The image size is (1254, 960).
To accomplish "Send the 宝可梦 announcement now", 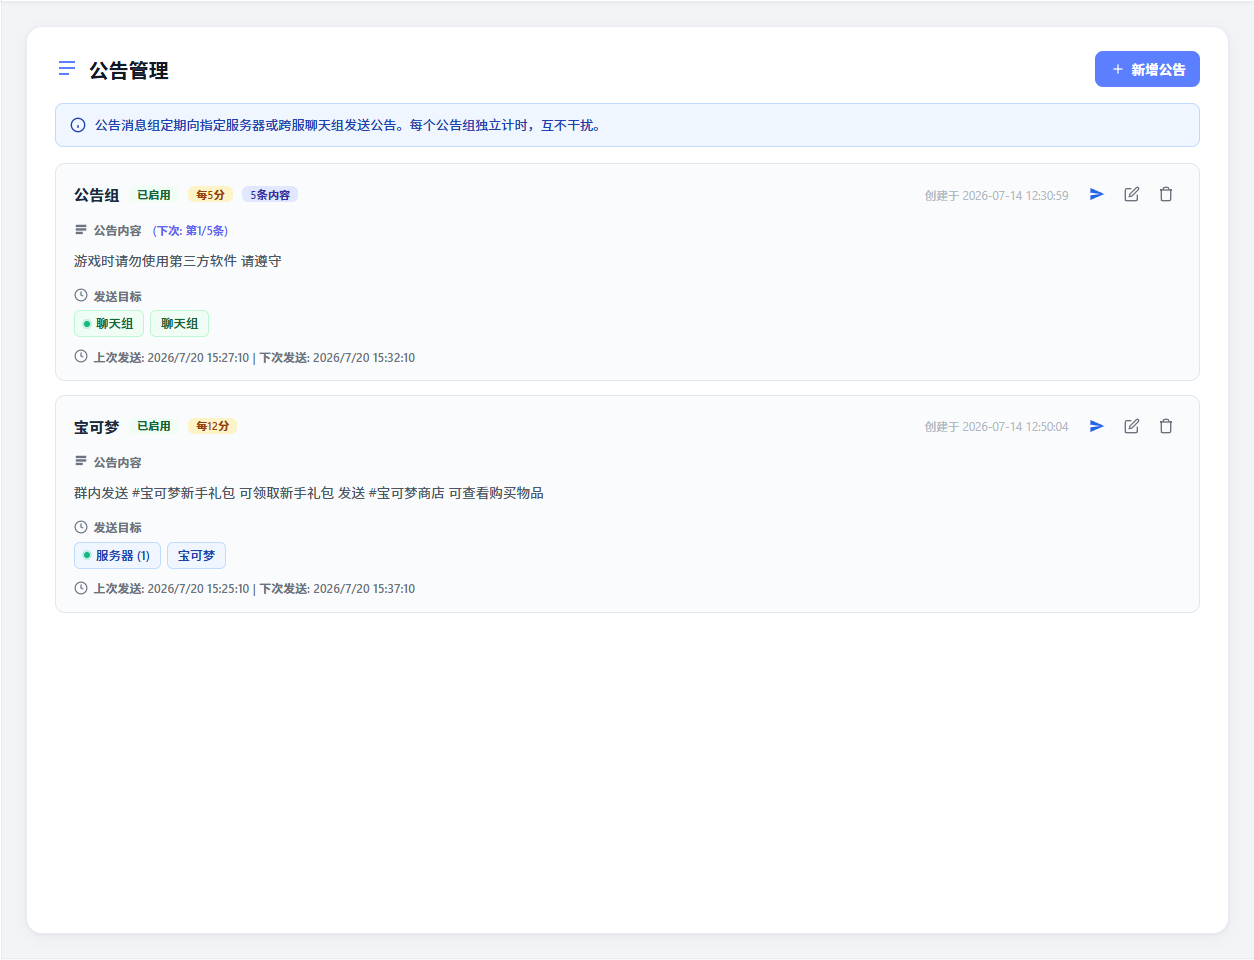I will (x=1097, y=426).
